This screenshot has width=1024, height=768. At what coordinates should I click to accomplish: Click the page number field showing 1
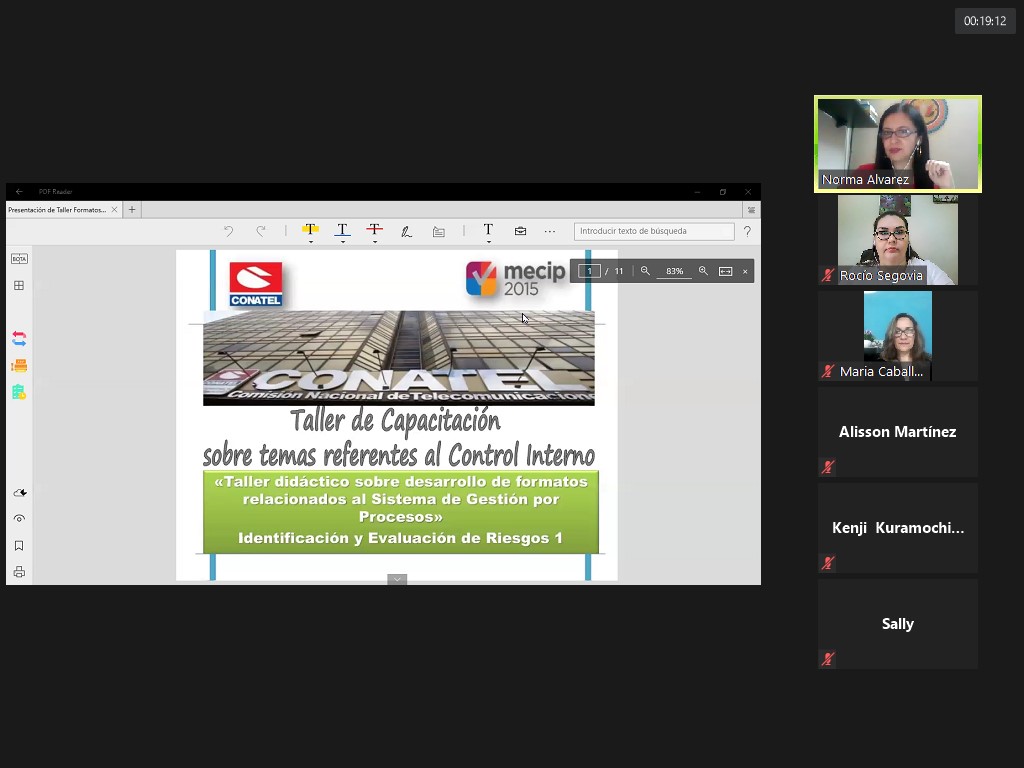(x=589, y=271)
